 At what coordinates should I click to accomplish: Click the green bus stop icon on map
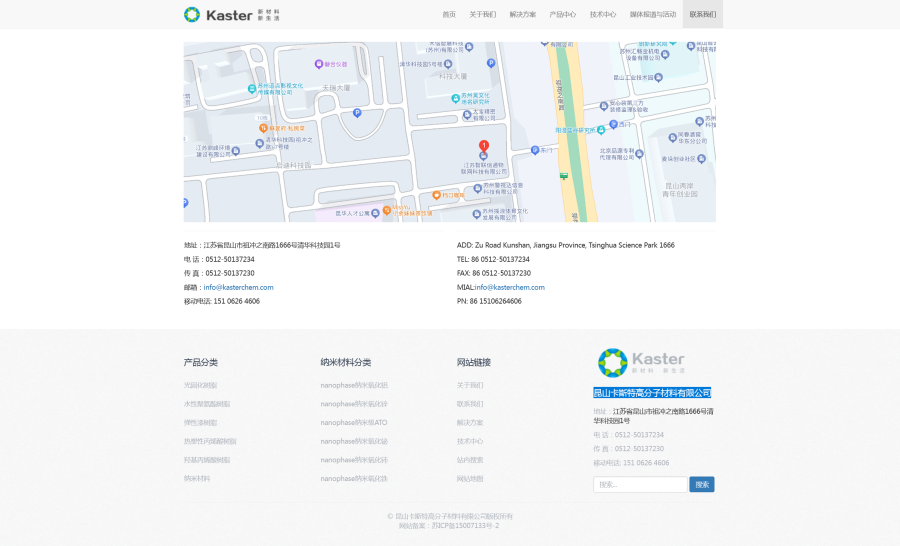pos(564,176)
